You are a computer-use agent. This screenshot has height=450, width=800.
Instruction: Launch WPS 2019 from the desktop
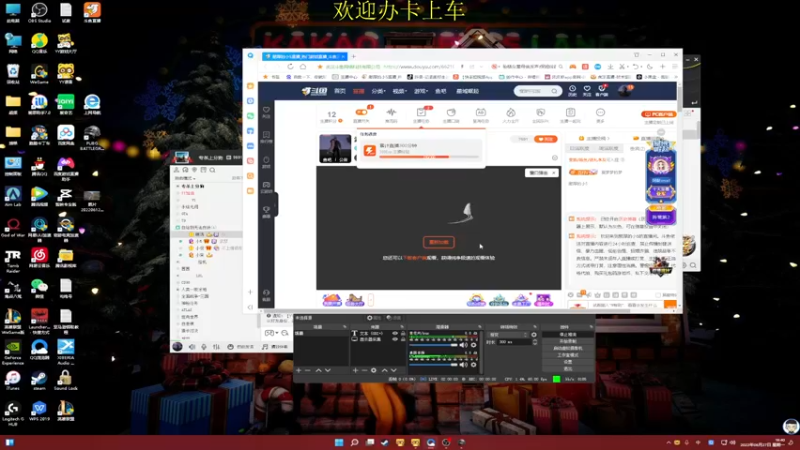coord(39,411)
